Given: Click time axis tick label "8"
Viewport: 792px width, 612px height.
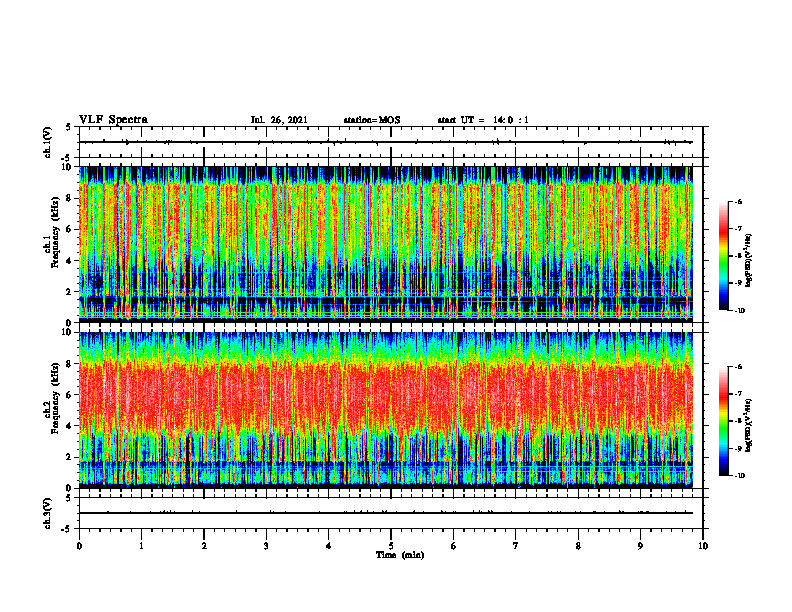Looking at the screenshot, I should coord(578,546).
